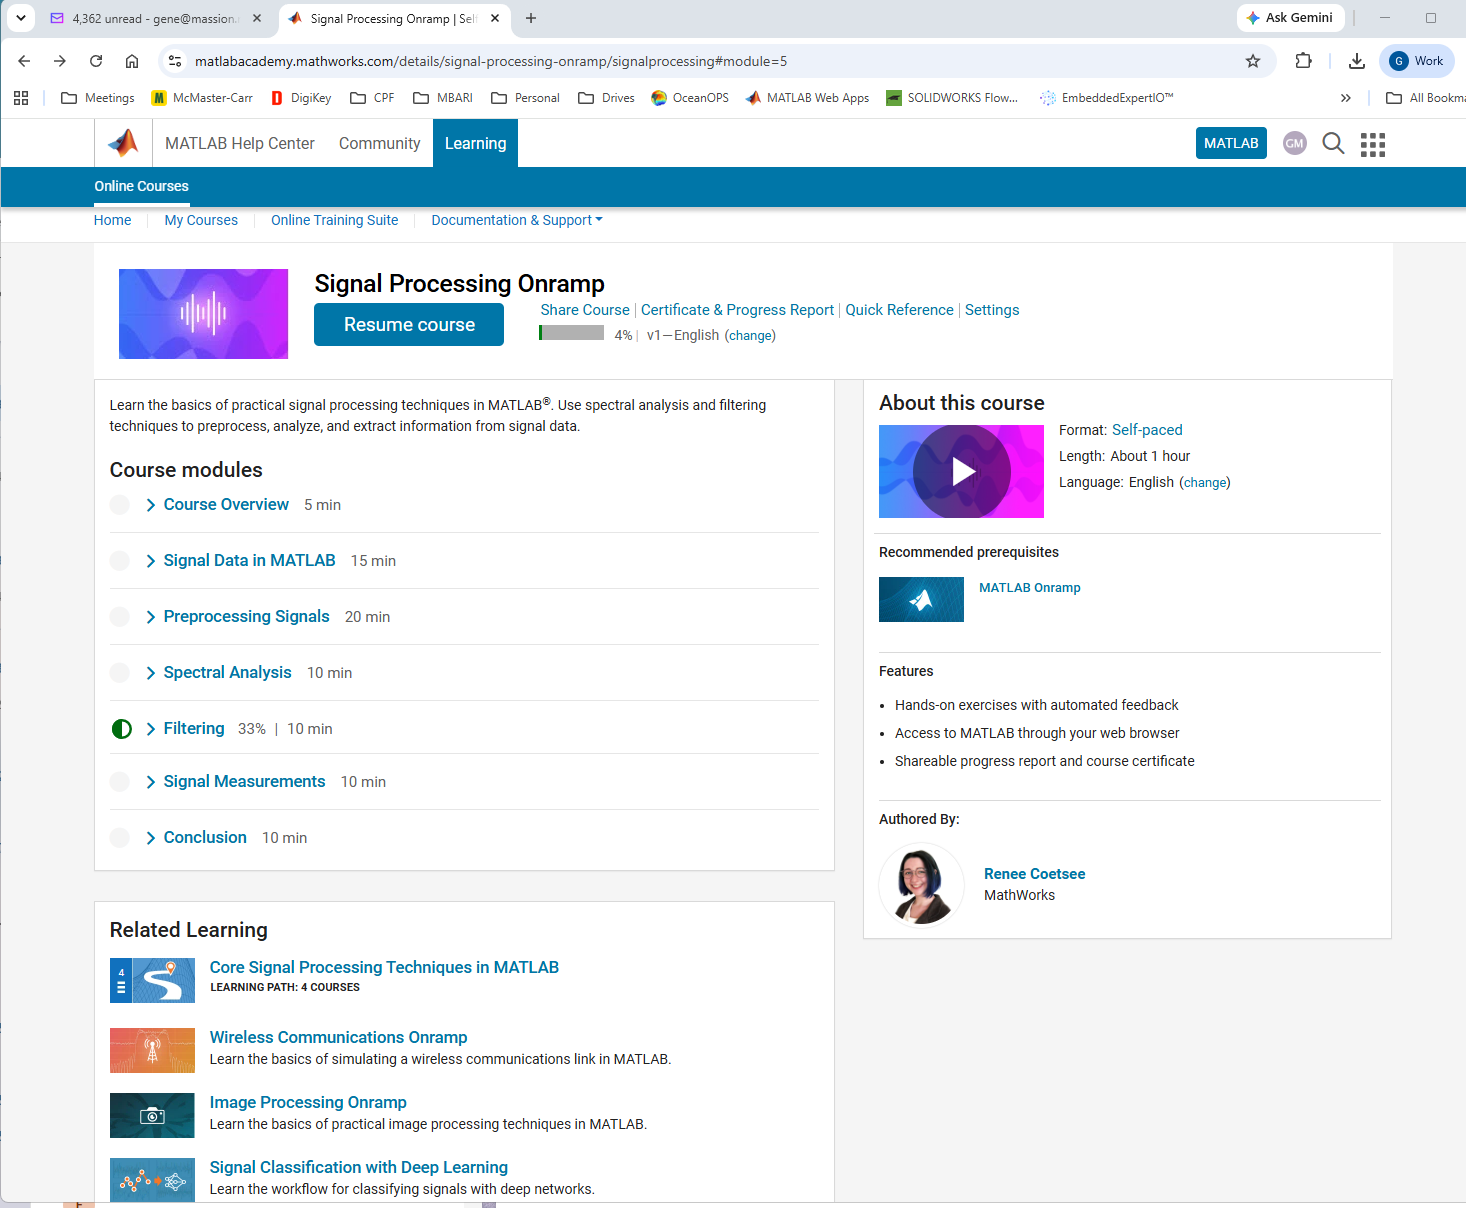Click the blue MATLAB button

[x=1231, y=143]
